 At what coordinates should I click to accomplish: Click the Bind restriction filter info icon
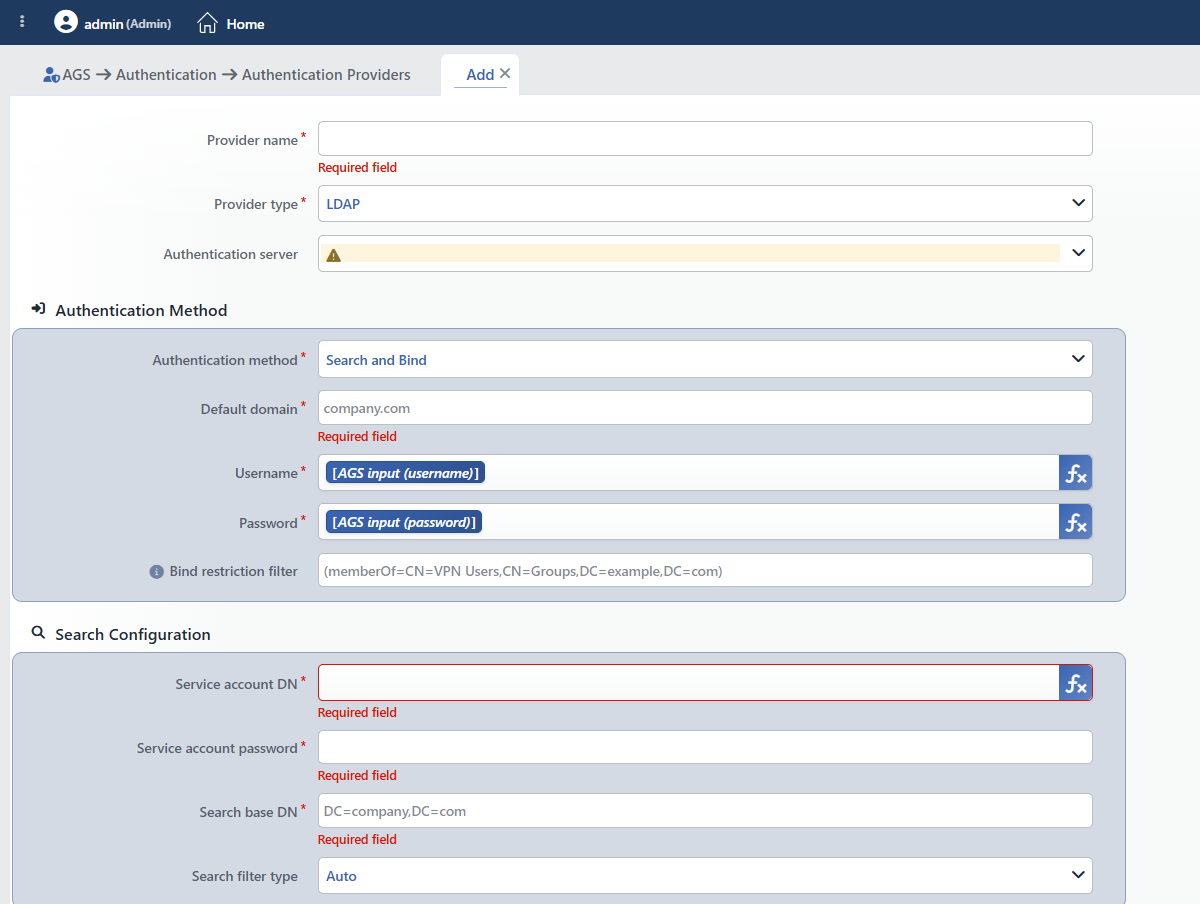pyautogui.click(x=156, y=572)
